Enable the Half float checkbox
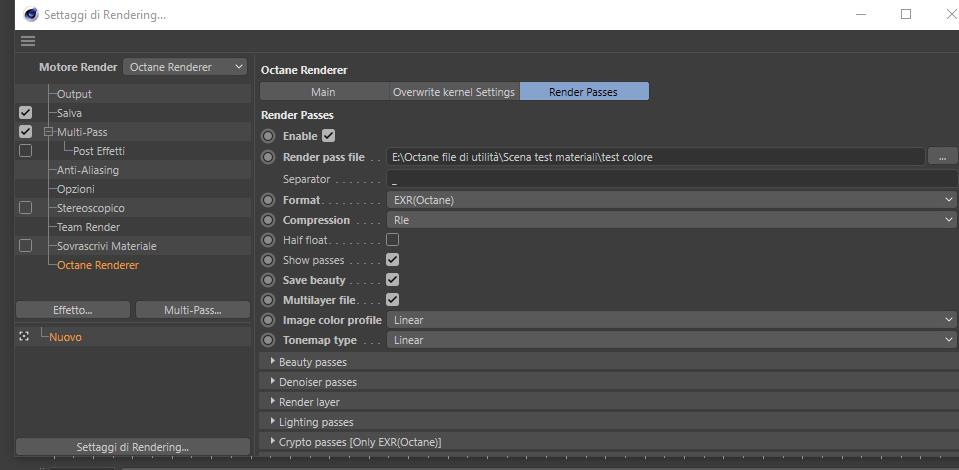This screenshot has width=959, height=470. [393, 240]
